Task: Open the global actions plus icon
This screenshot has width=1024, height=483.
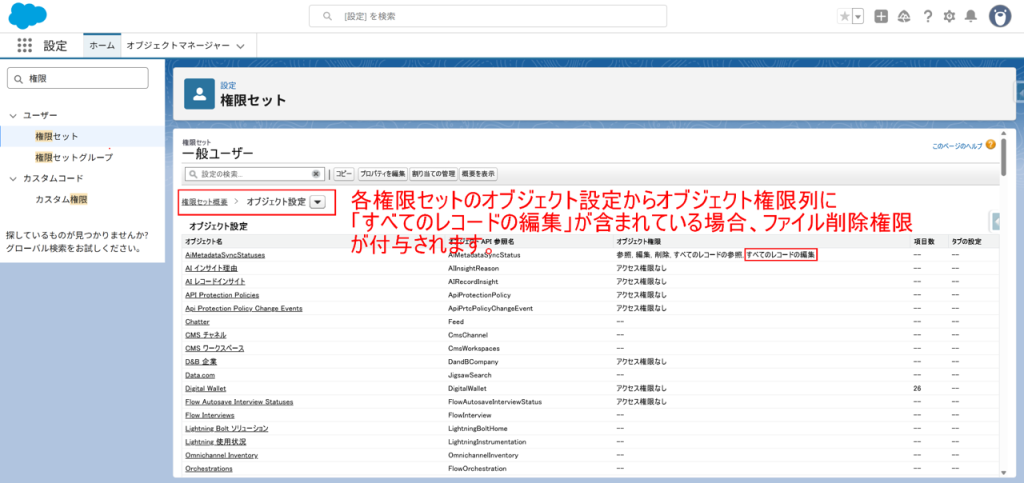Action: (881, 17)
